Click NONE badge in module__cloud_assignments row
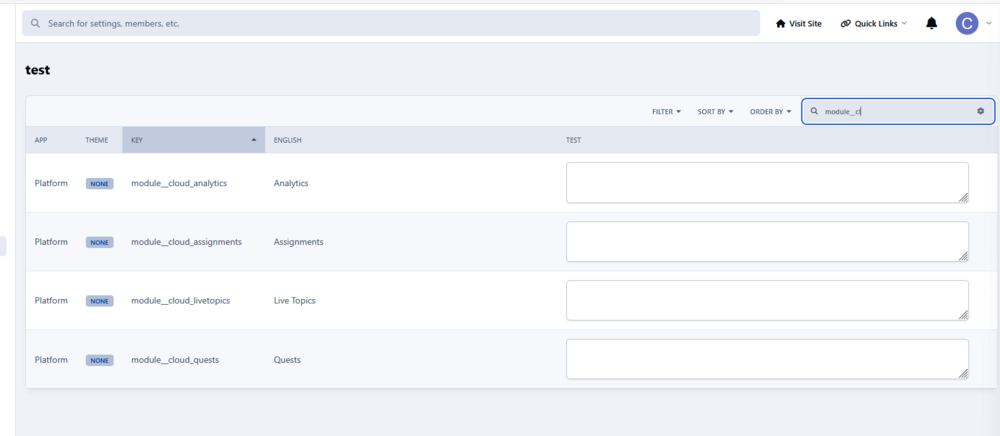Image resolution: width=1000 pixels, height=436 pixels. pos(99,242)
